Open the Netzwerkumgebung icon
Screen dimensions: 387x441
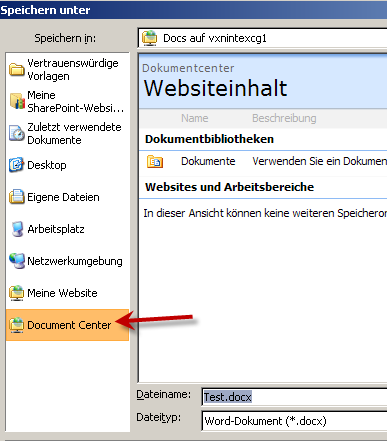pyautogui.click(x=17, y=261)
